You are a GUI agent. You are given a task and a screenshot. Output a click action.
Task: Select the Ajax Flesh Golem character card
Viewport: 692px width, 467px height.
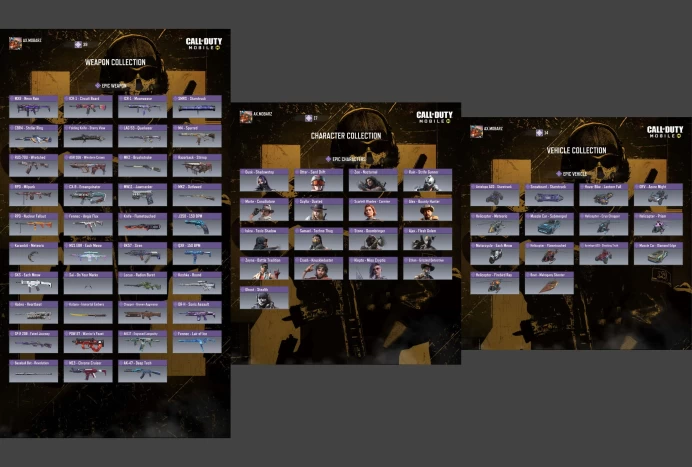(428, 239)
